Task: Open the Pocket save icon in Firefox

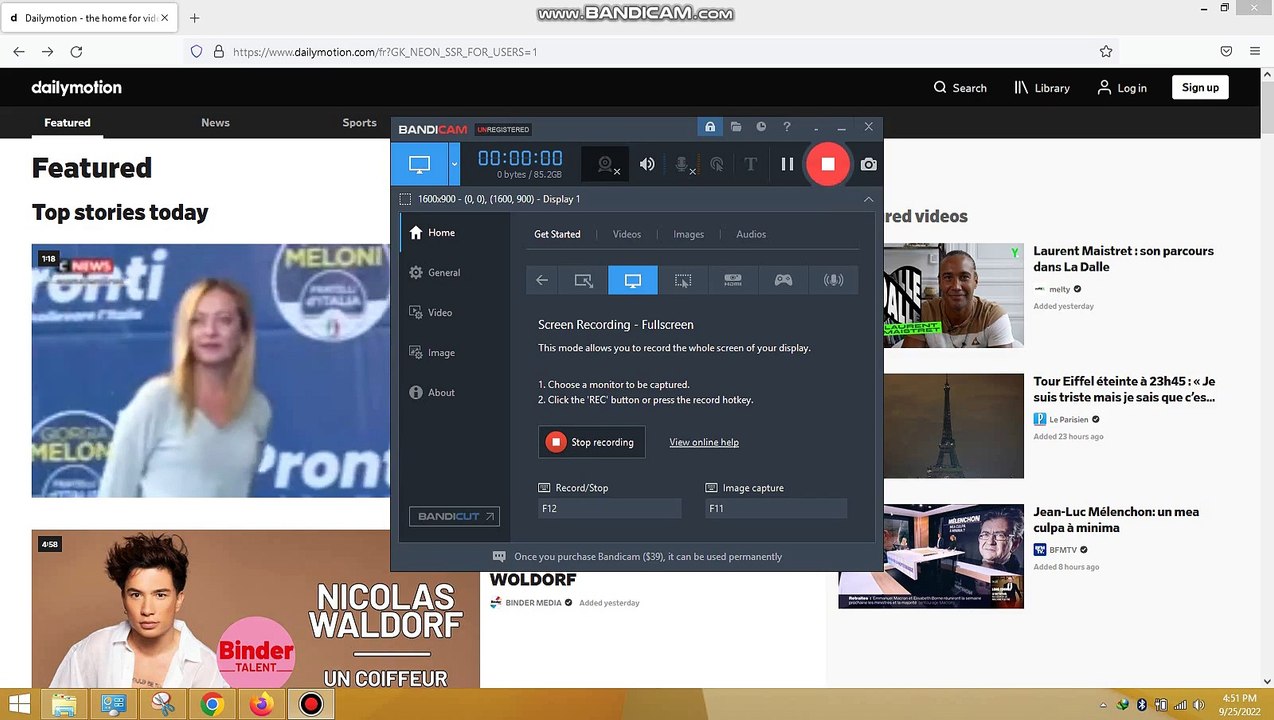Action: coord(1226,51)
